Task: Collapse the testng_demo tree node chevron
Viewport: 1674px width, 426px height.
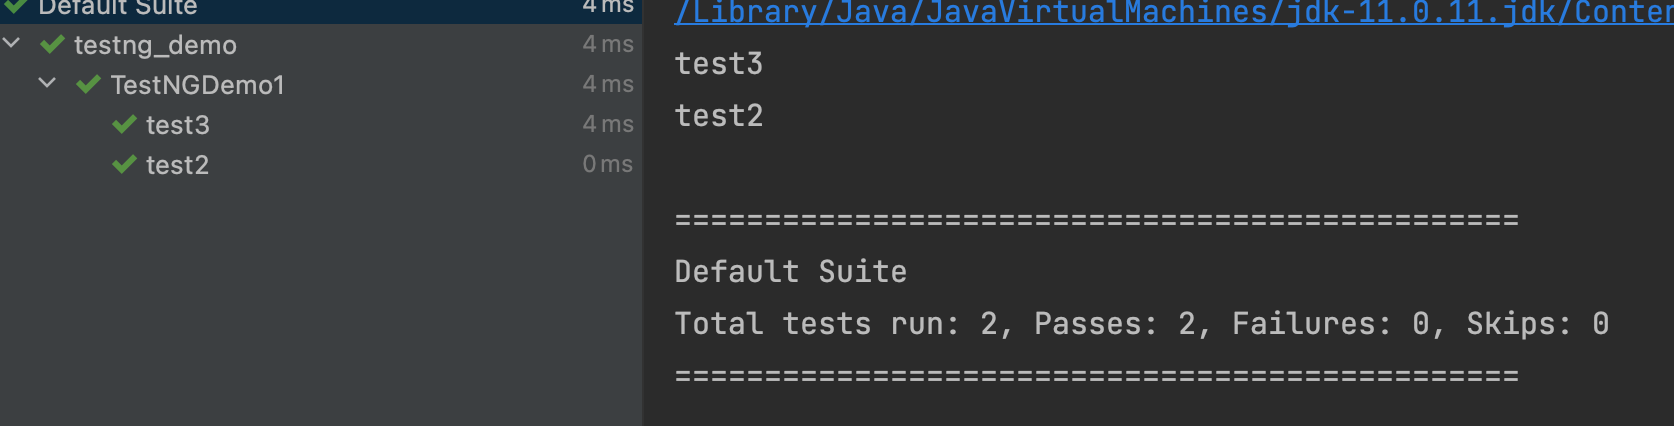Action: click(11, 43)
